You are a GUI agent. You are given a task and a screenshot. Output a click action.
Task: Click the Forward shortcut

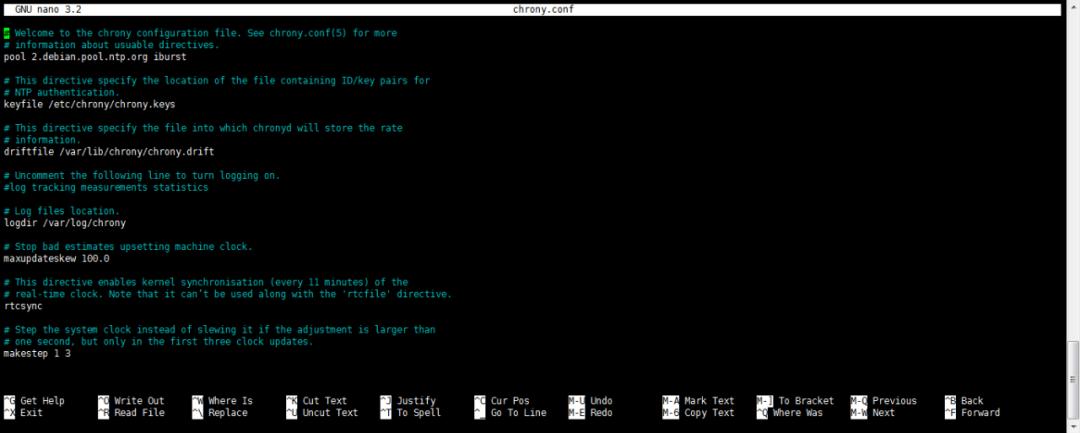click(973, 412)
